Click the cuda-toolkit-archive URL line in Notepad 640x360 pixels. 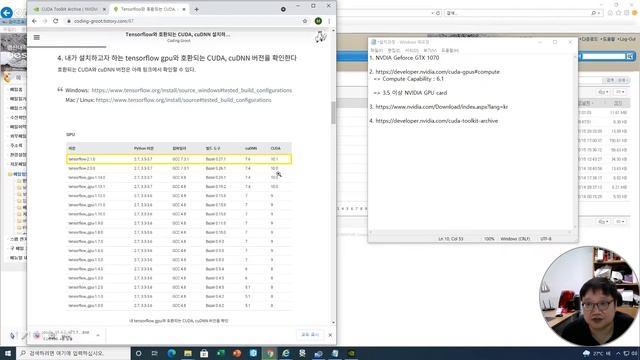(433, 121)
